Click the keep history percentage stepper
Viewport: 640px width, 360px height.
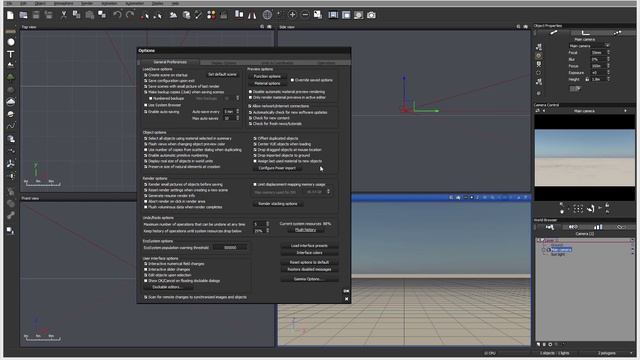pos(268,231)
